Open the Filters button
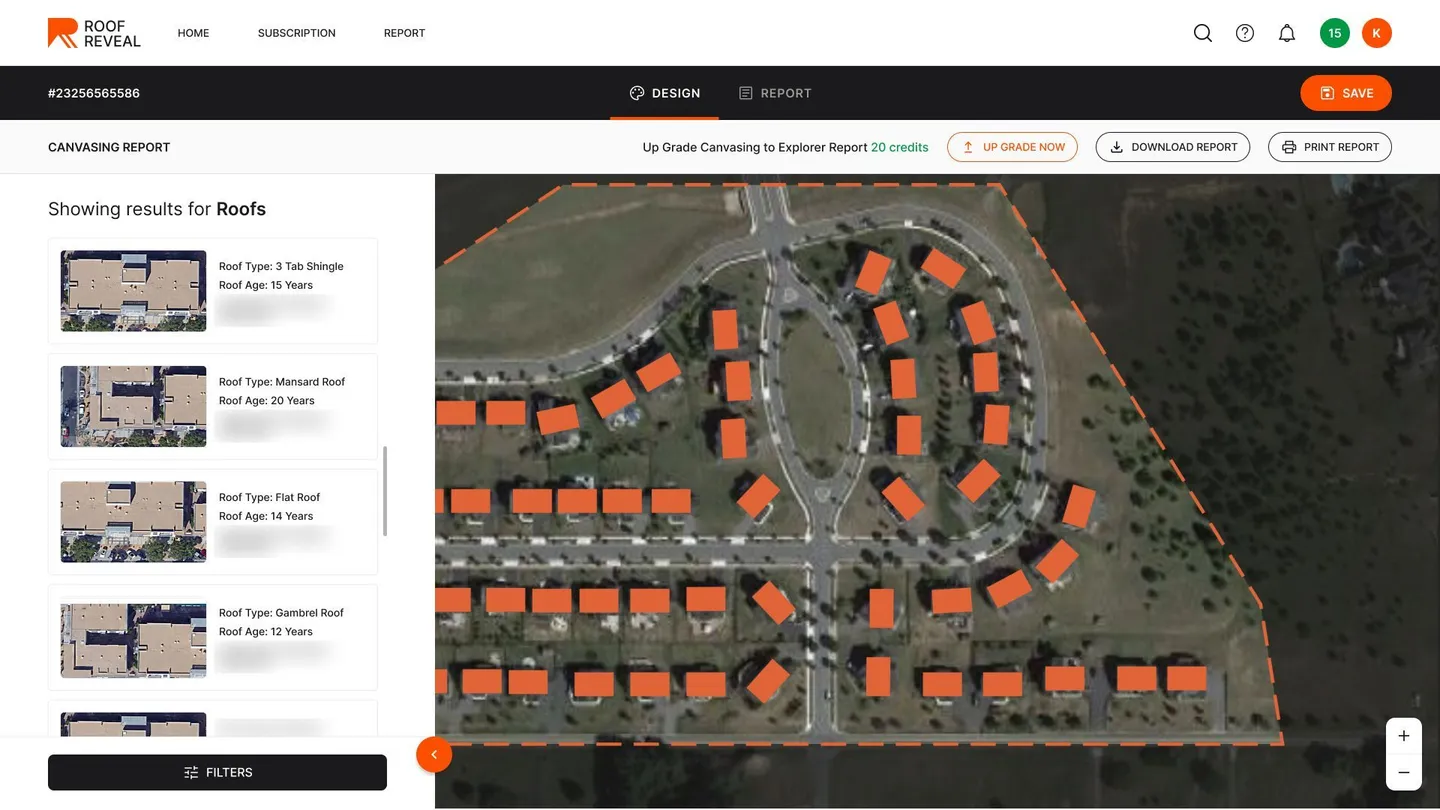1440x810 pixels. pyautogui.click(x=217, y=773)
